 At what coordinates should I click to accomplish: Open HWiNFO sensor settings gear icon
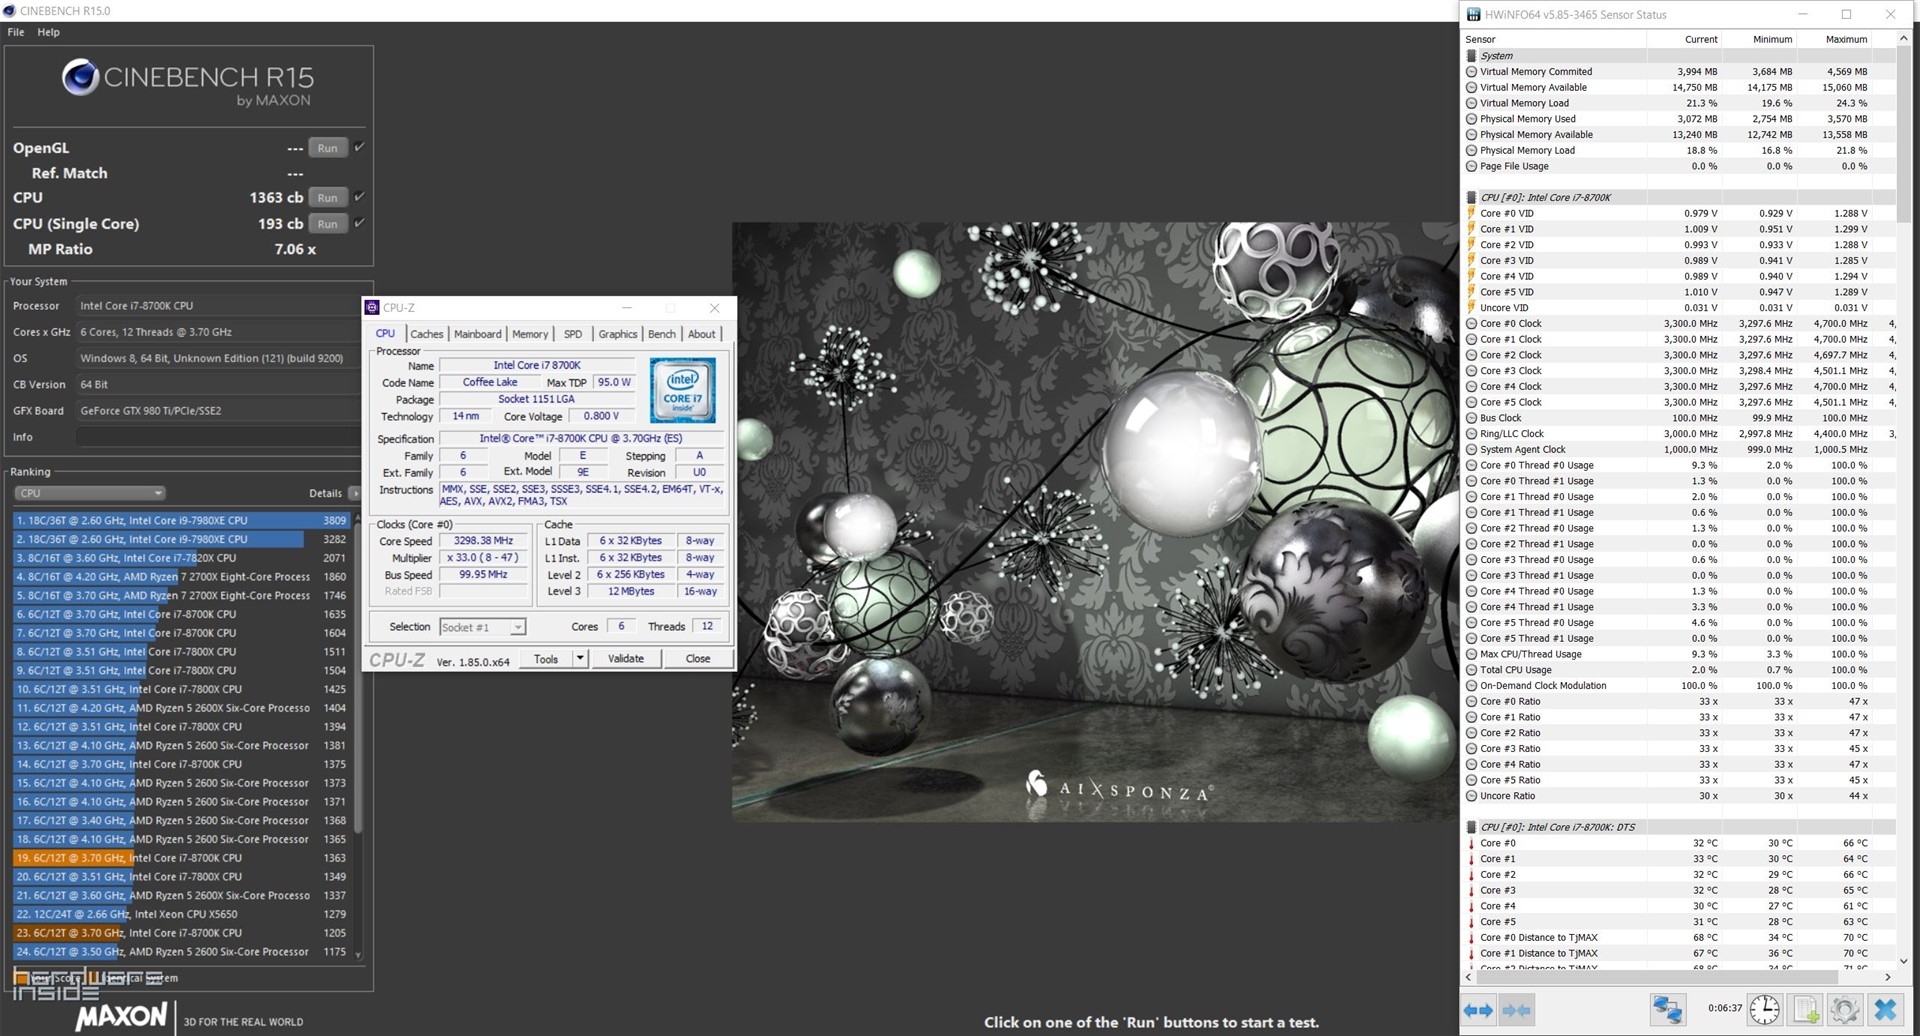pos(1845,1010)
